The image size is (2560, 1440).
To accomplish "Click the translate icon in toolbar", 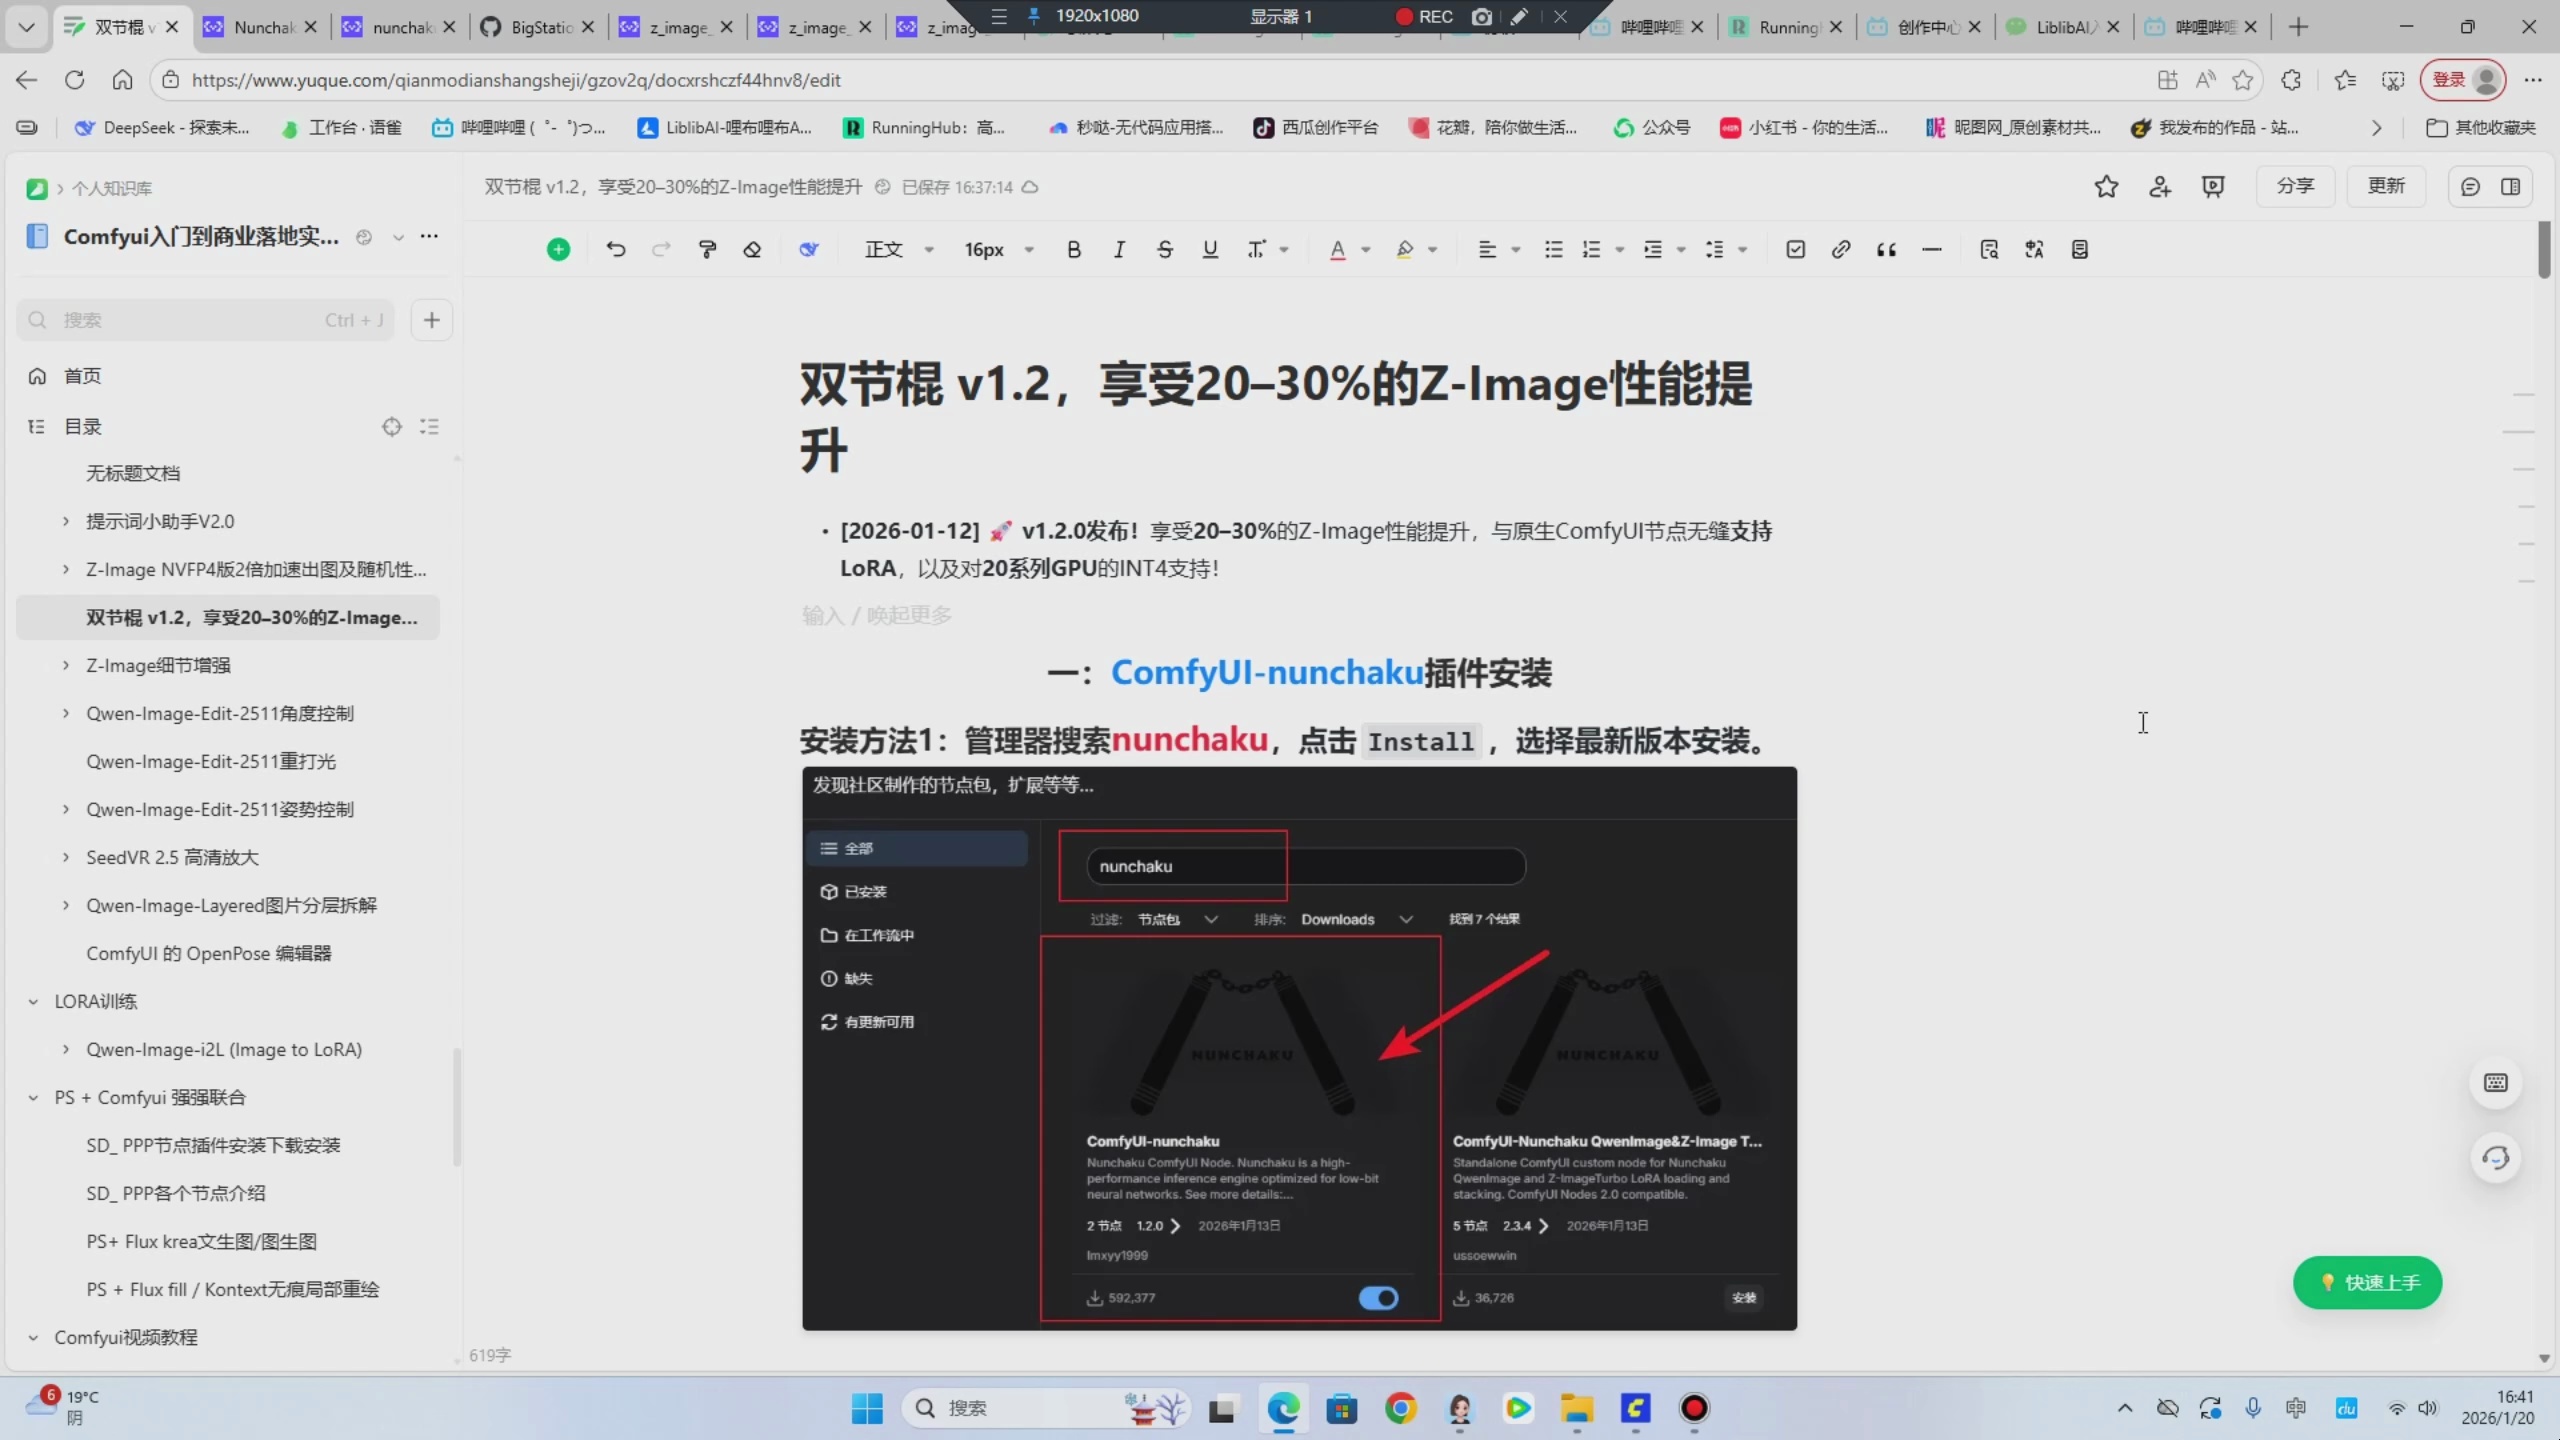I will tap(2034, 249).
